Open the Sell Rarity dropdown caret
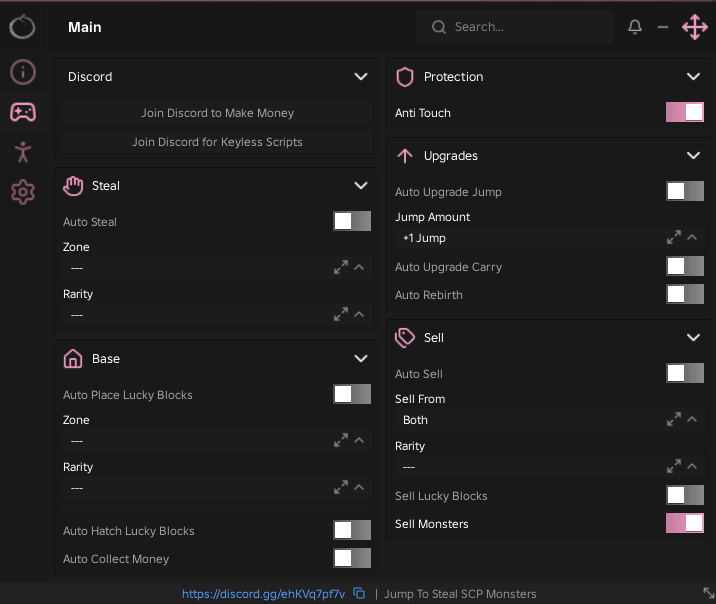Image resolution: width=716 pixels, height=604 pixels. [x=692, y=467]
